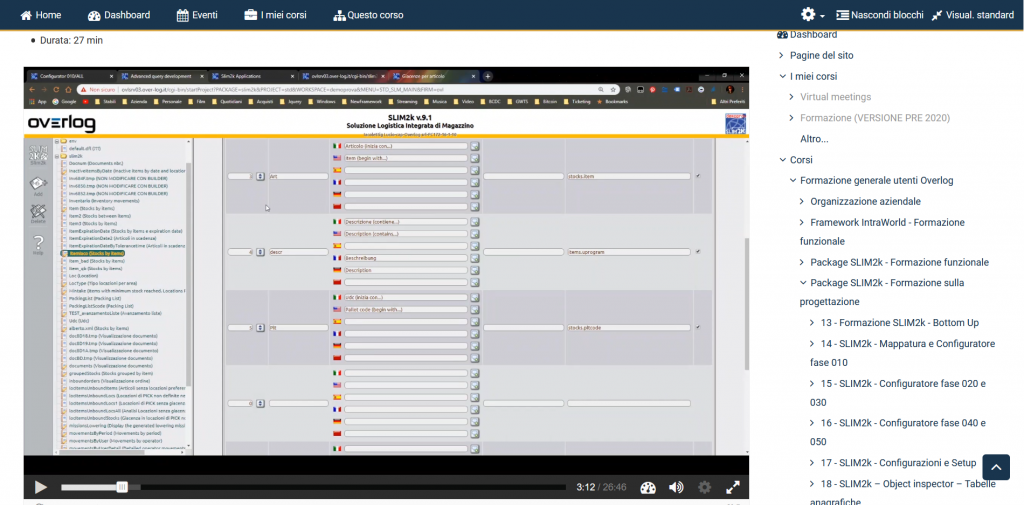1024x505 pixels.
Task: Enter video fullscreen mode
Action: pos(733,487)
